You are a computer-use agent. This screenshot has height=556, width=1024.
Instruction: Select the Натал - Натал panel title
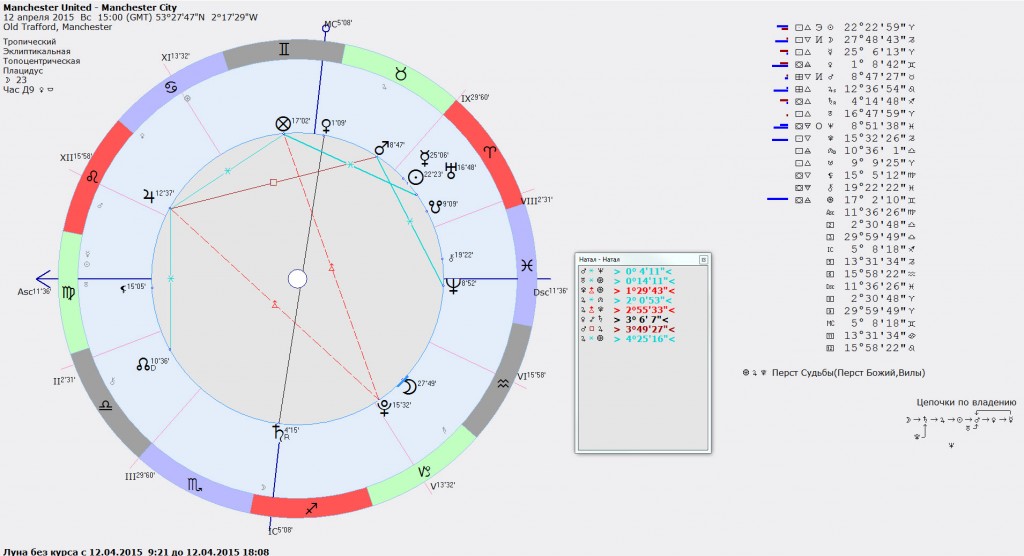tap(600, 259)
